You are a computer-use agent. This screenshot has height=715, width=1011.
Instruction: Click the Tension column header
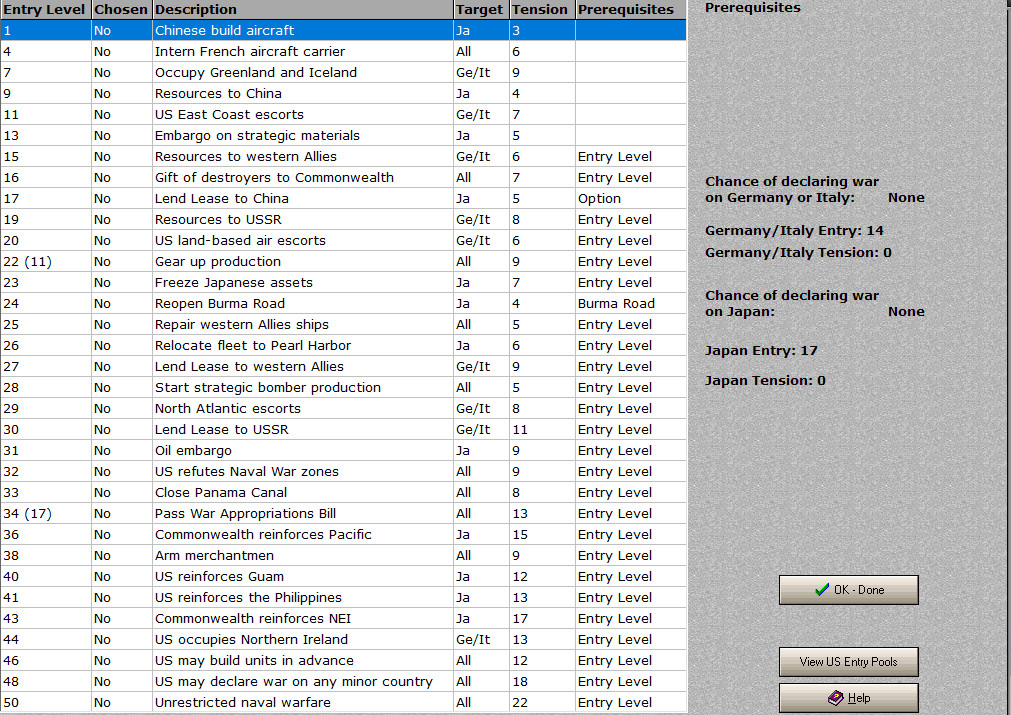pos(542,10)
